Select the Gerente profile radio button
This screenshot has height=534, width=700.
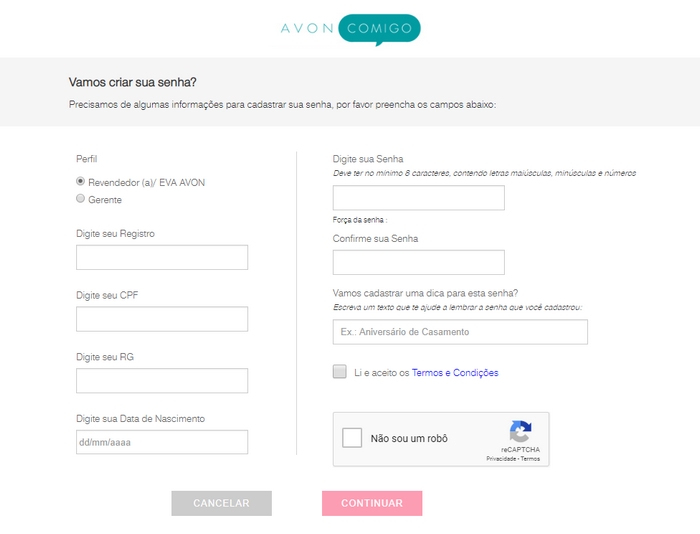tap(80, 198)
